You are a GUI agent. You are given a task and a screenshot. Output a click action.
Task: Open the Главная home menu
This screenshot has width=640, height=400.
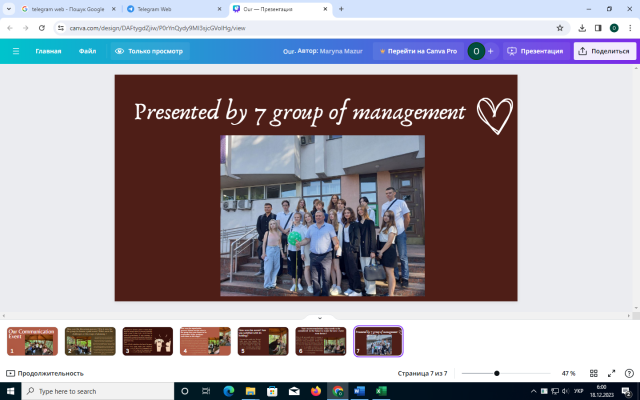[x=48, y=51]
